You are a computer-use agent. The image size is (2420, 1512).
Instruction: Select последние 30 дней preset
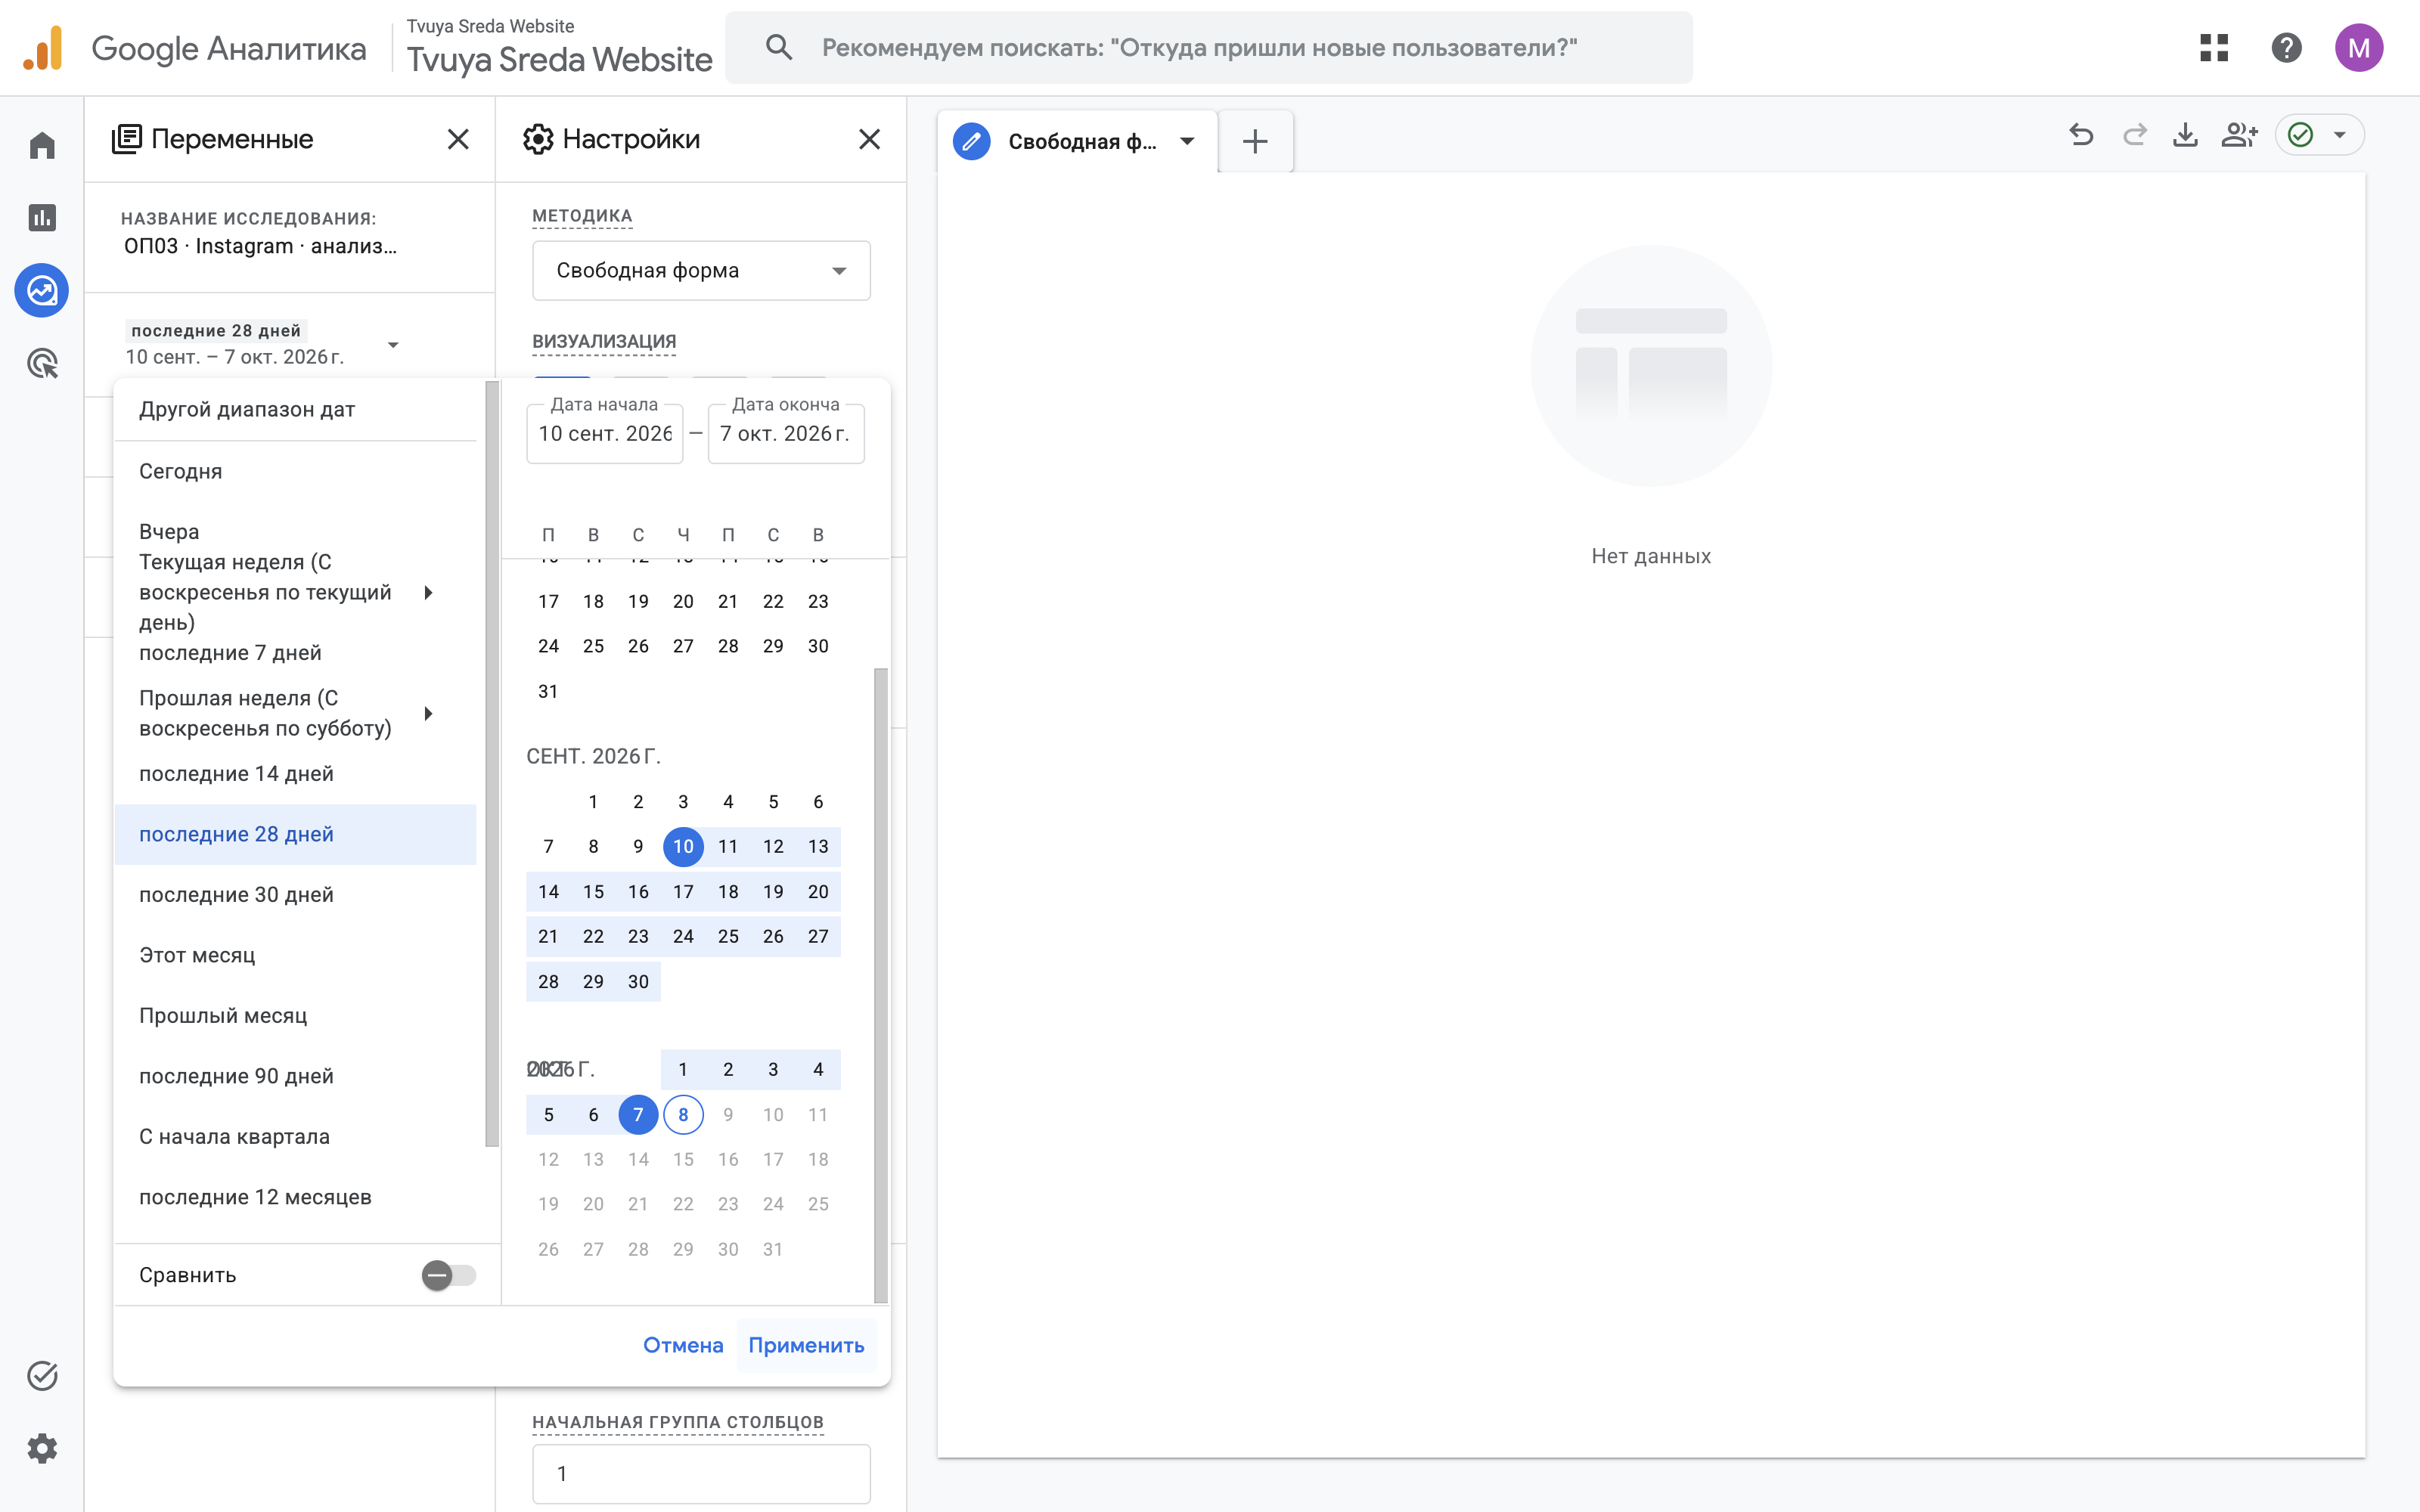click(x=295, y=894)
